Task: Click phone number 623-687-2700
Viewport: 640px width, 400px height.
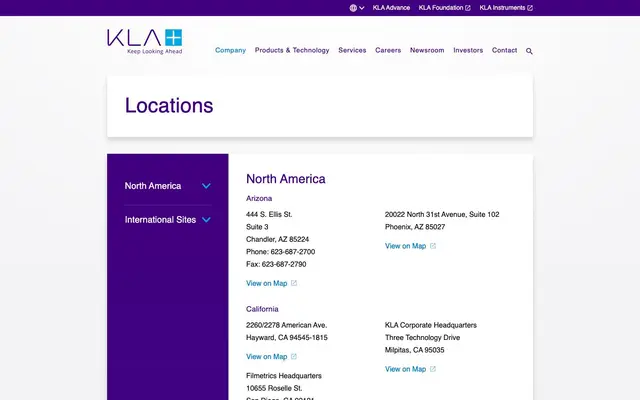Action: pos(293,252)
